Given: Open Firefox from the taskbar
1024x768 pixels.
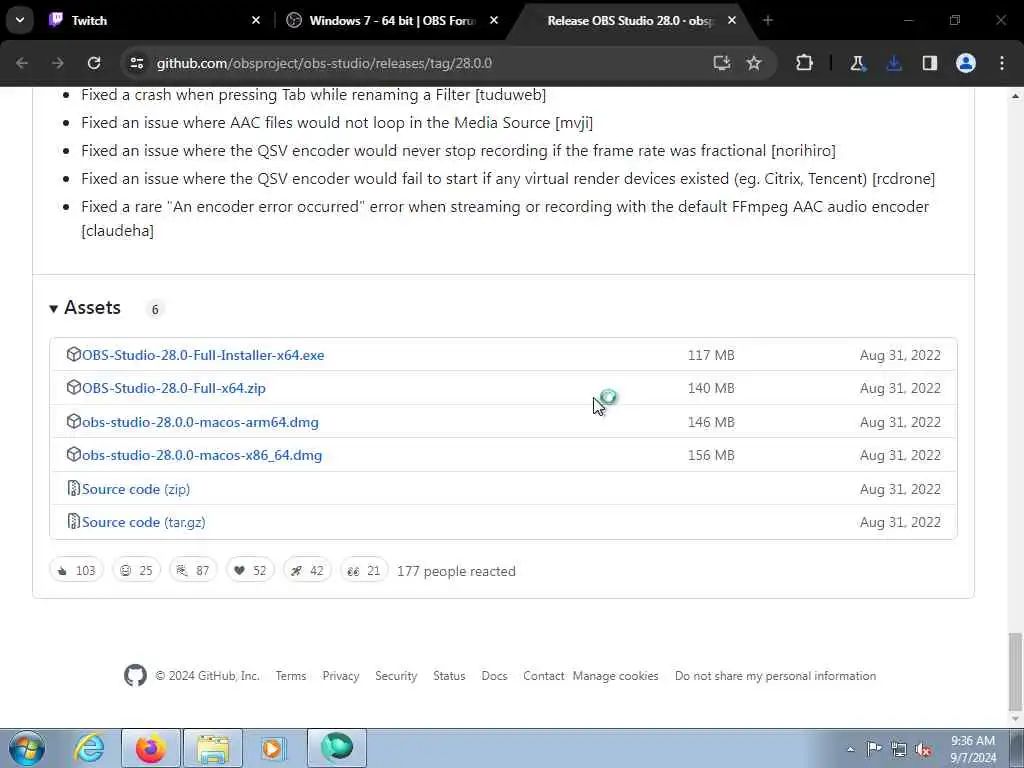Looking at the screenshot, I should pos(151,748).
